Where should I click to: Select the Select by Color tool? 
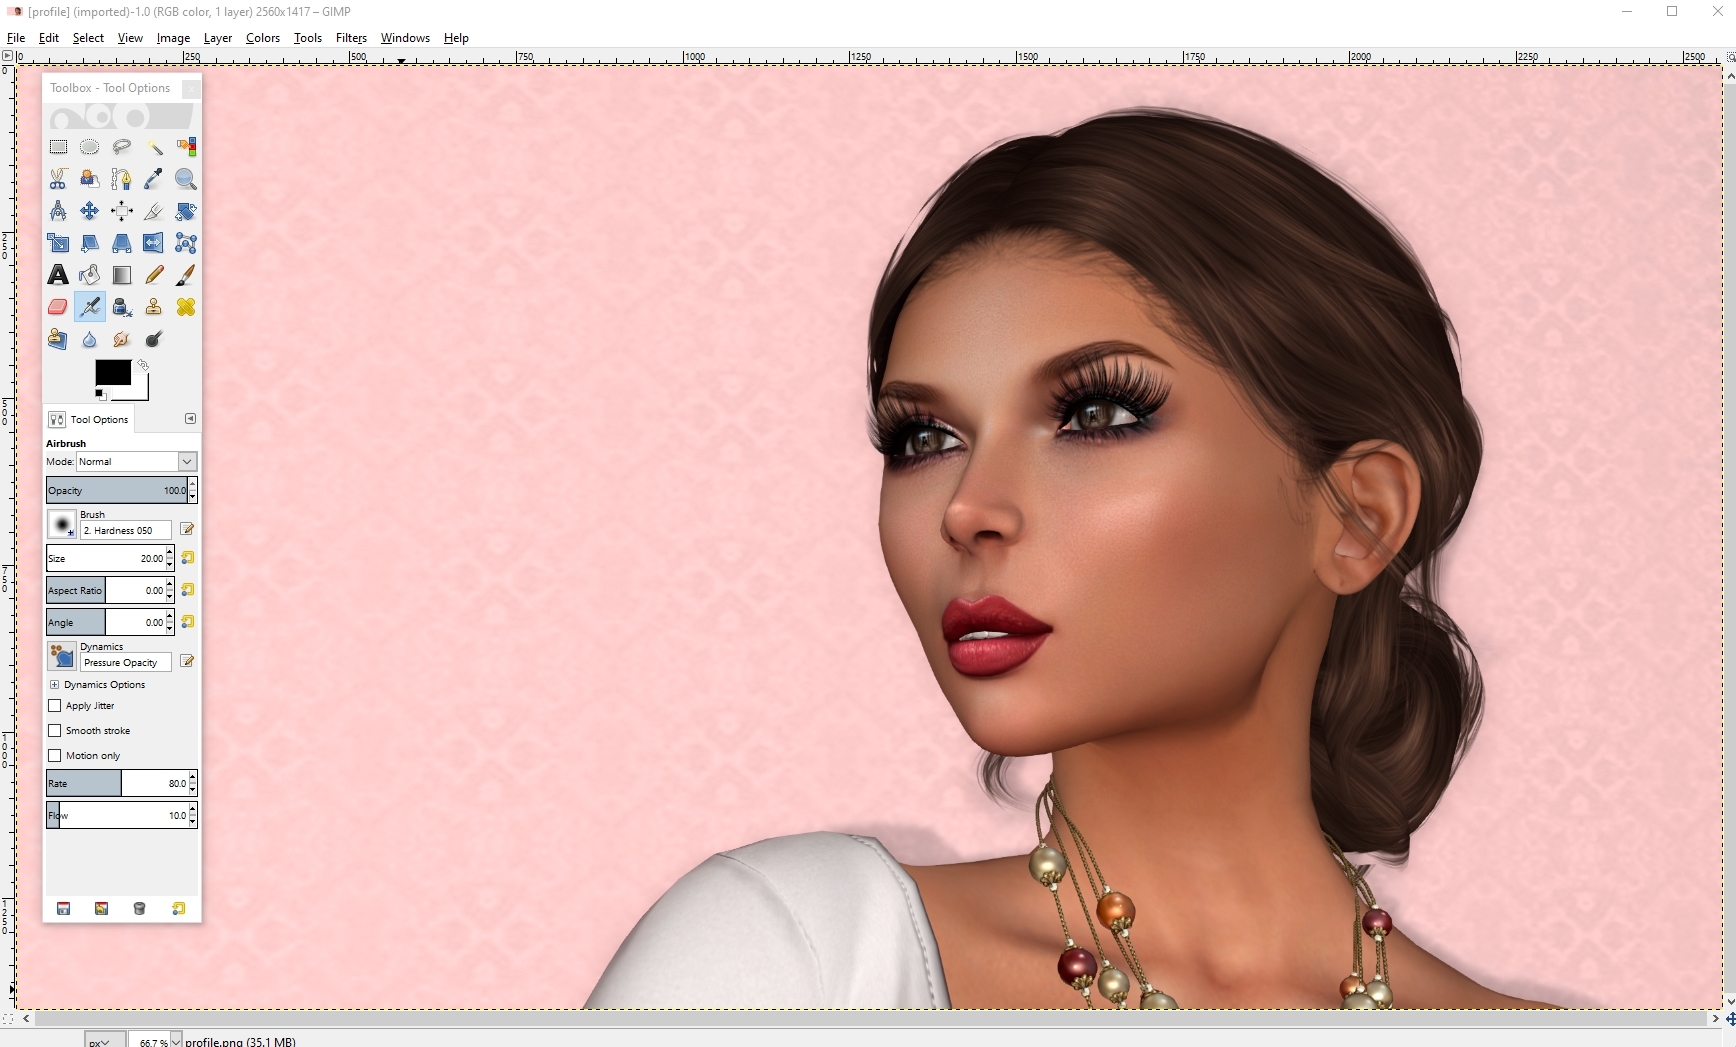coord(186,147)
